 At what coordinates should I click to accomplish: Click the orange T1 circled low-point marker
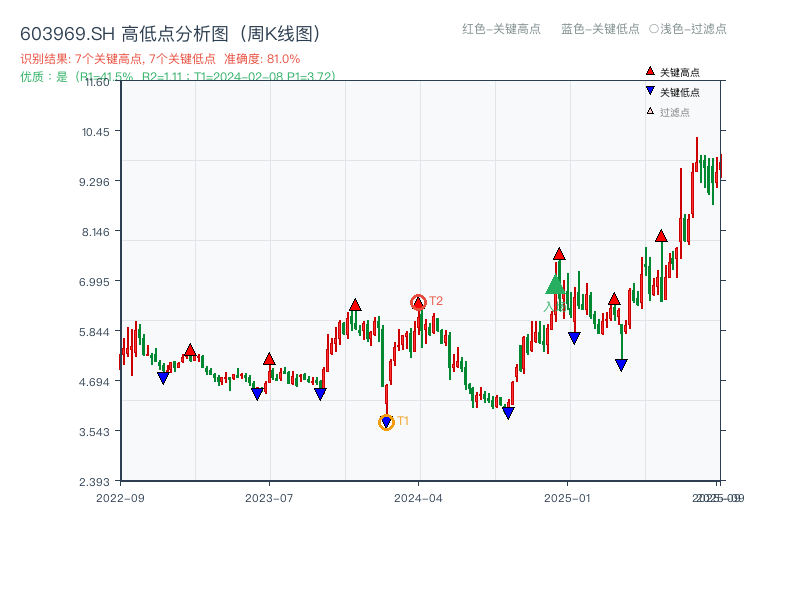[x=386, y=422]
